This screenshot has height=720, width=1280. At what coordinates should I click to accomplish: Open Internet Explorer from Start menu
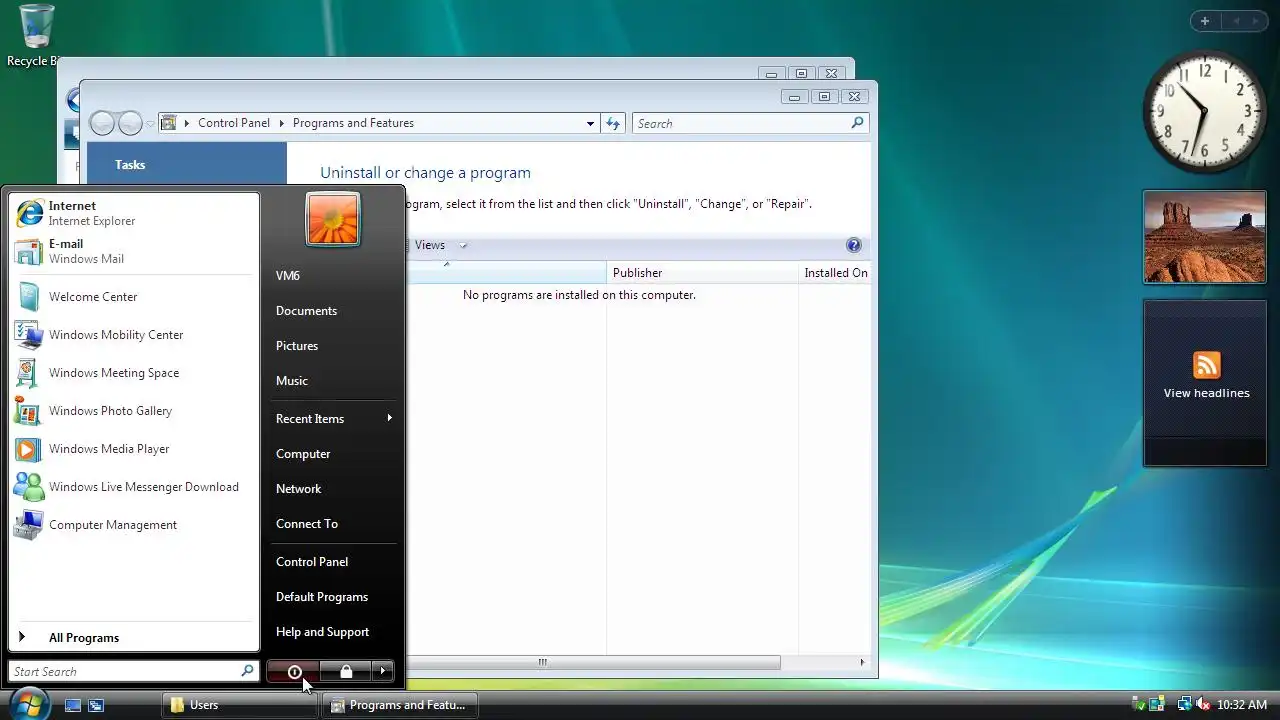133,213
